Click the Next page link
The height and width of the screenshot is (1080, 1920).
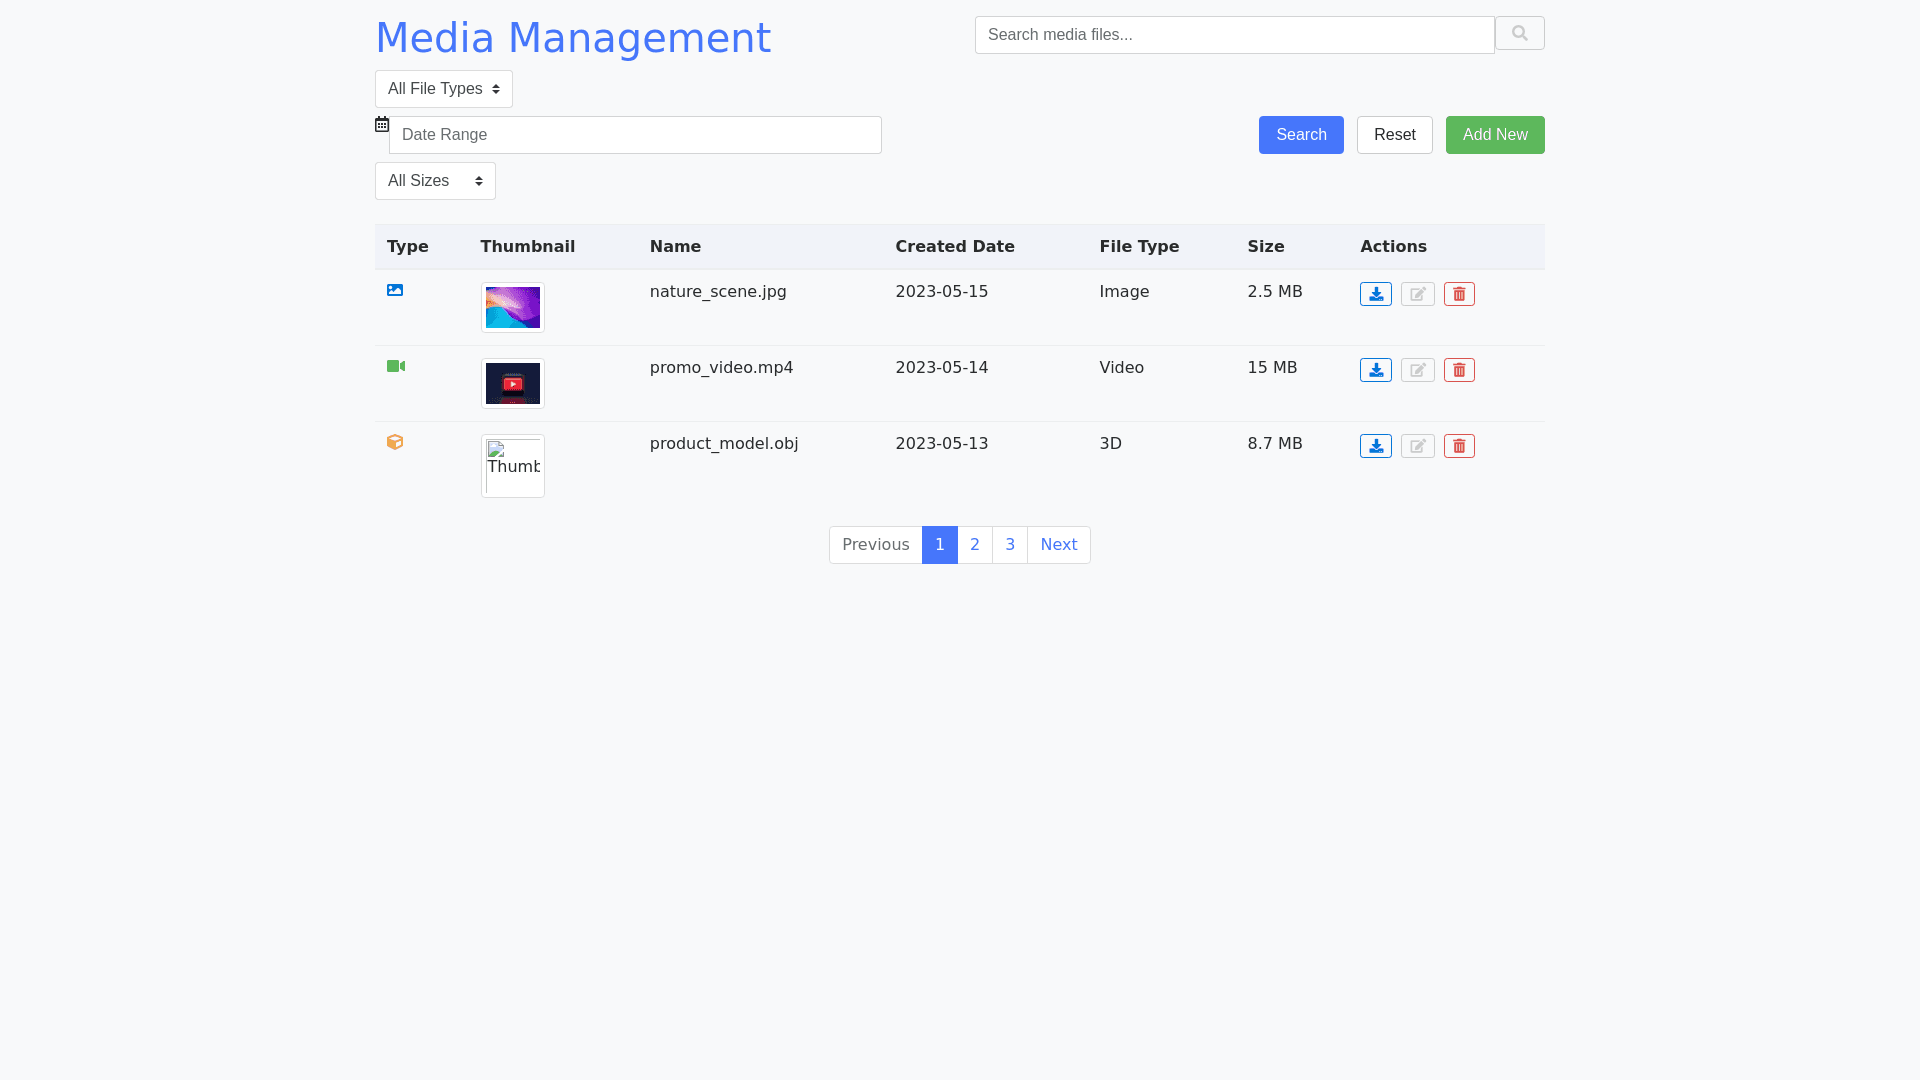pyautogui.click(x=1058, y=545)
